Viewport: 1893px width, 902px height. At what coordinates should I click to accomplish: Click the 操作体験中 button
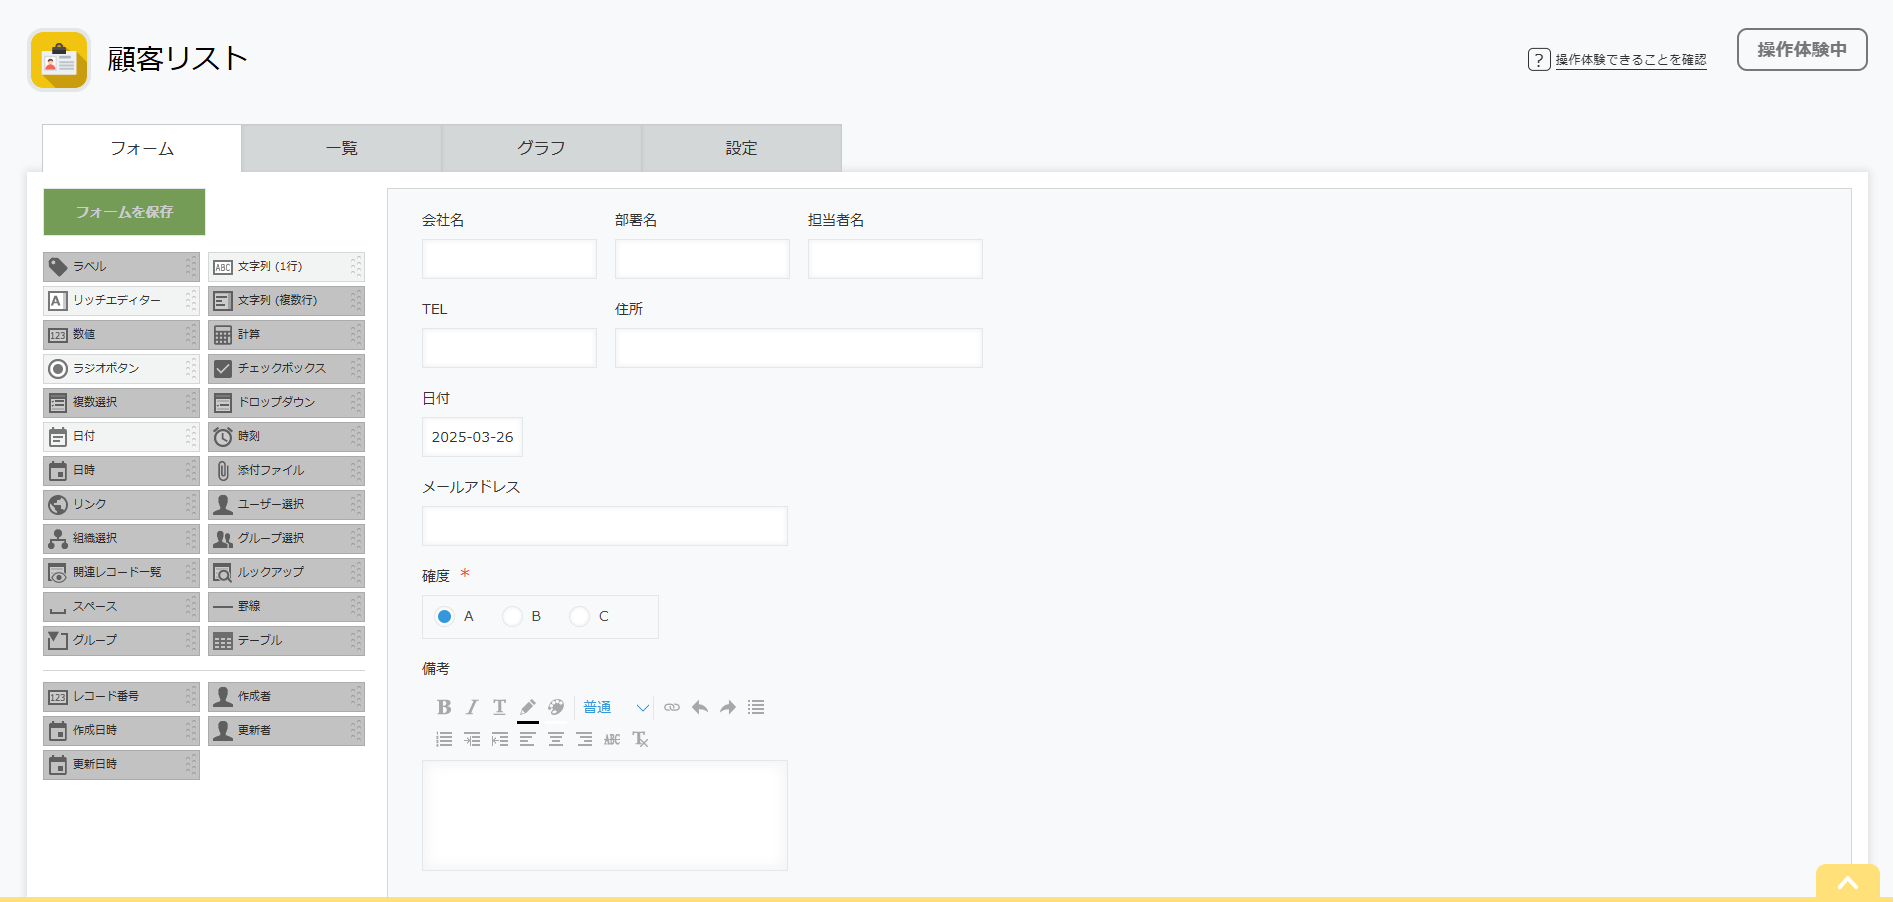point(1802,50)
